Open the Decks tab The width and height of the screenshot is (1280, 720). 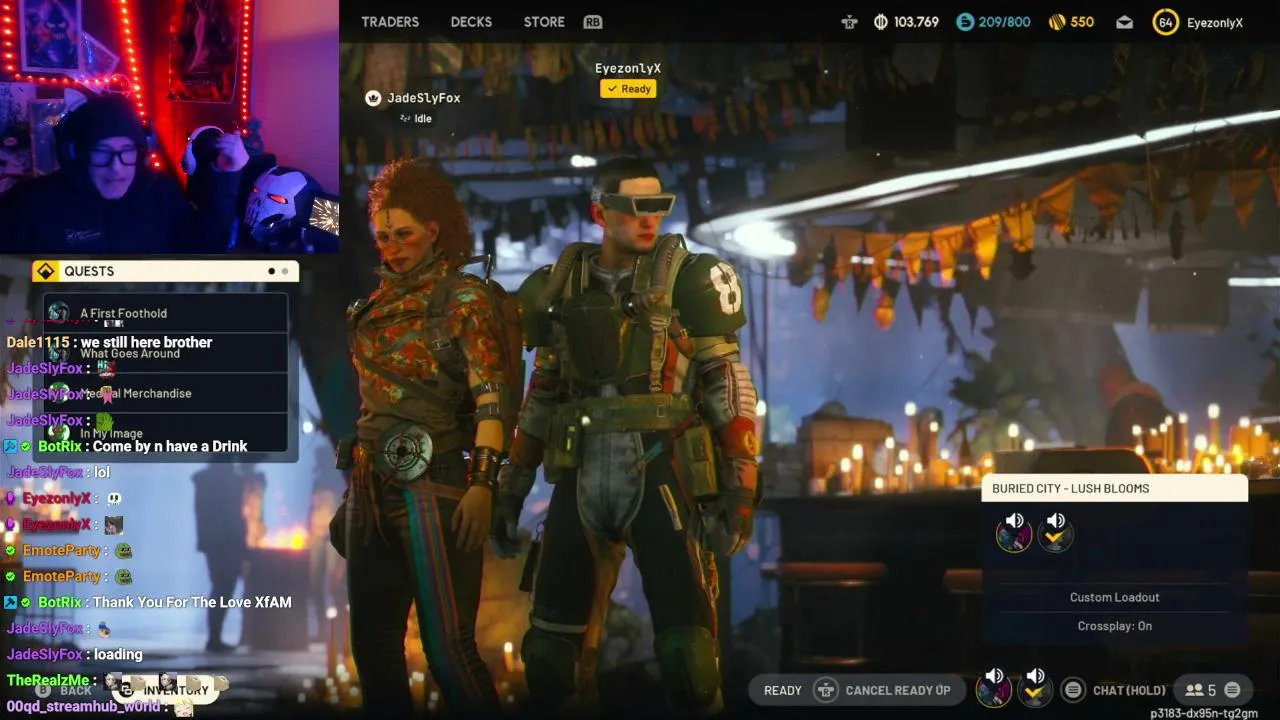point(471,22)
